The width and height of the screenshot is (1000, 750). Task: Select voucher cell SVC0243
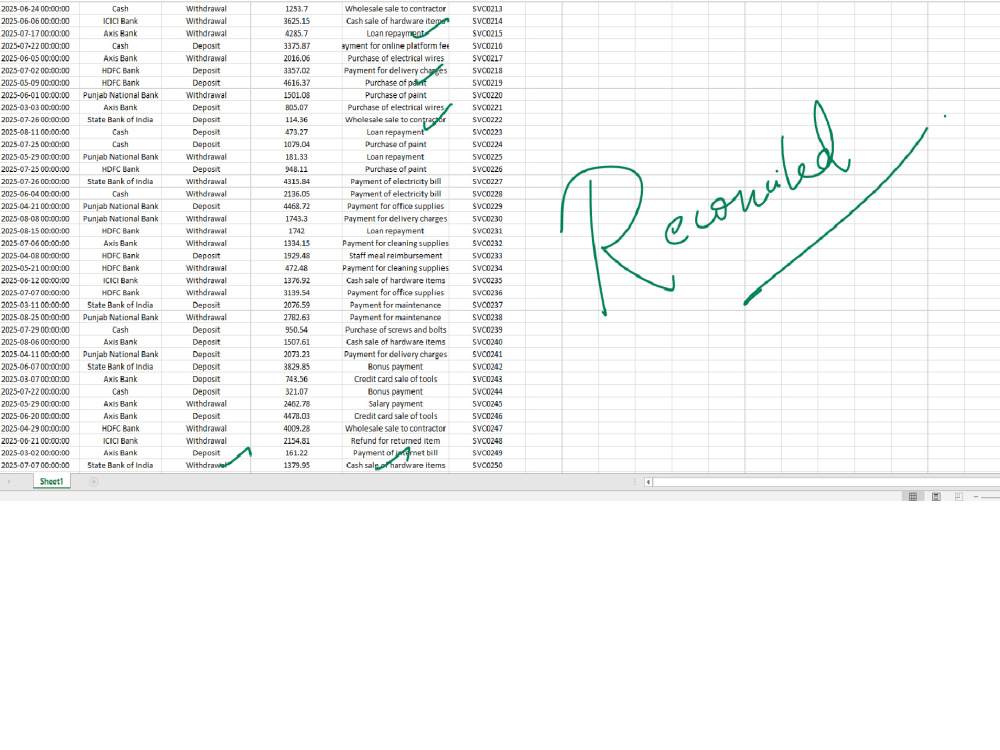tap(487, 379)
